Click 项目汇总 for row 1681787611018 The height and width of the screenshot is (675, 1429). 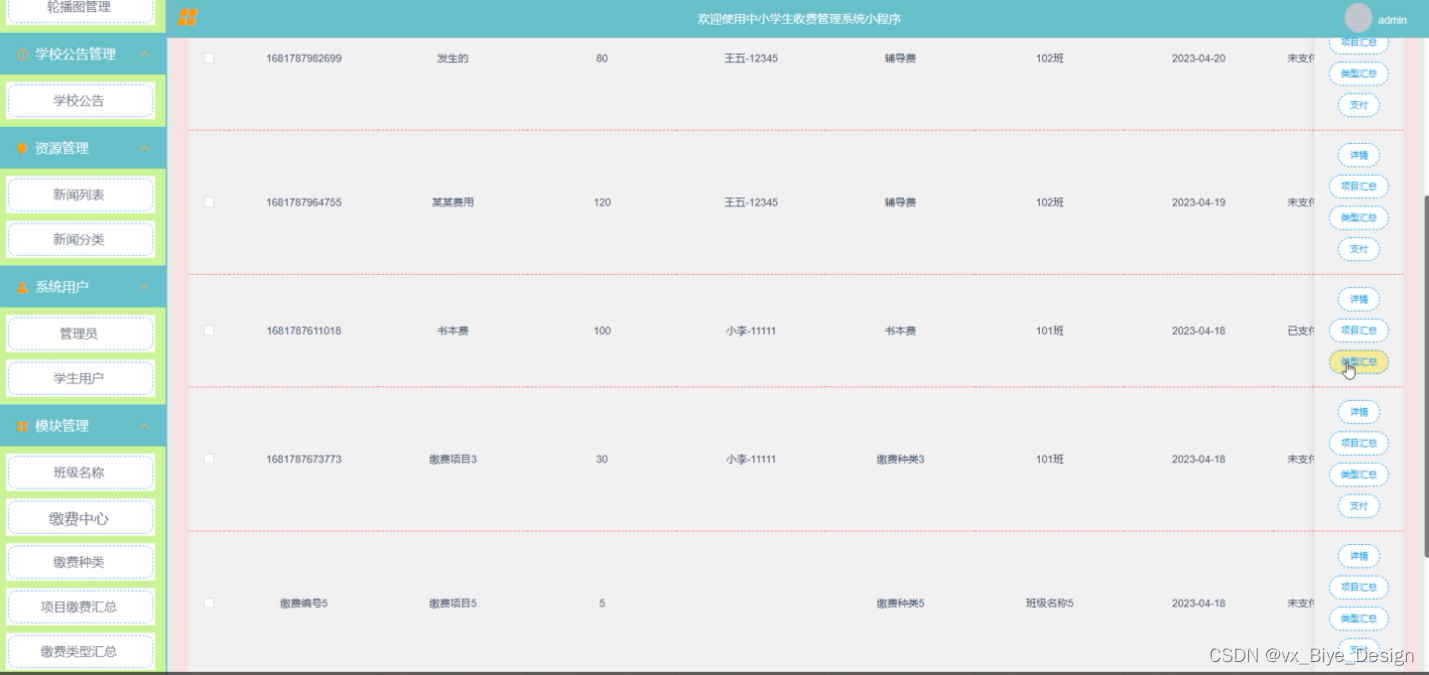pyautogui.click(x=1358, y=330)
